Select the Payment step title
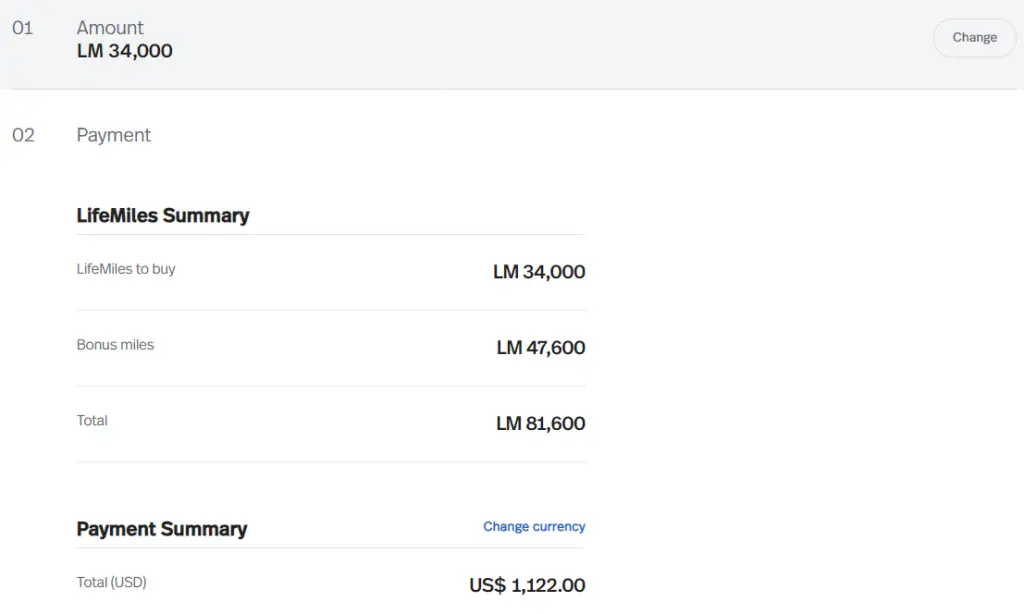The height and width of the screenshot is (614, 1024). click(x=114, y=135)
